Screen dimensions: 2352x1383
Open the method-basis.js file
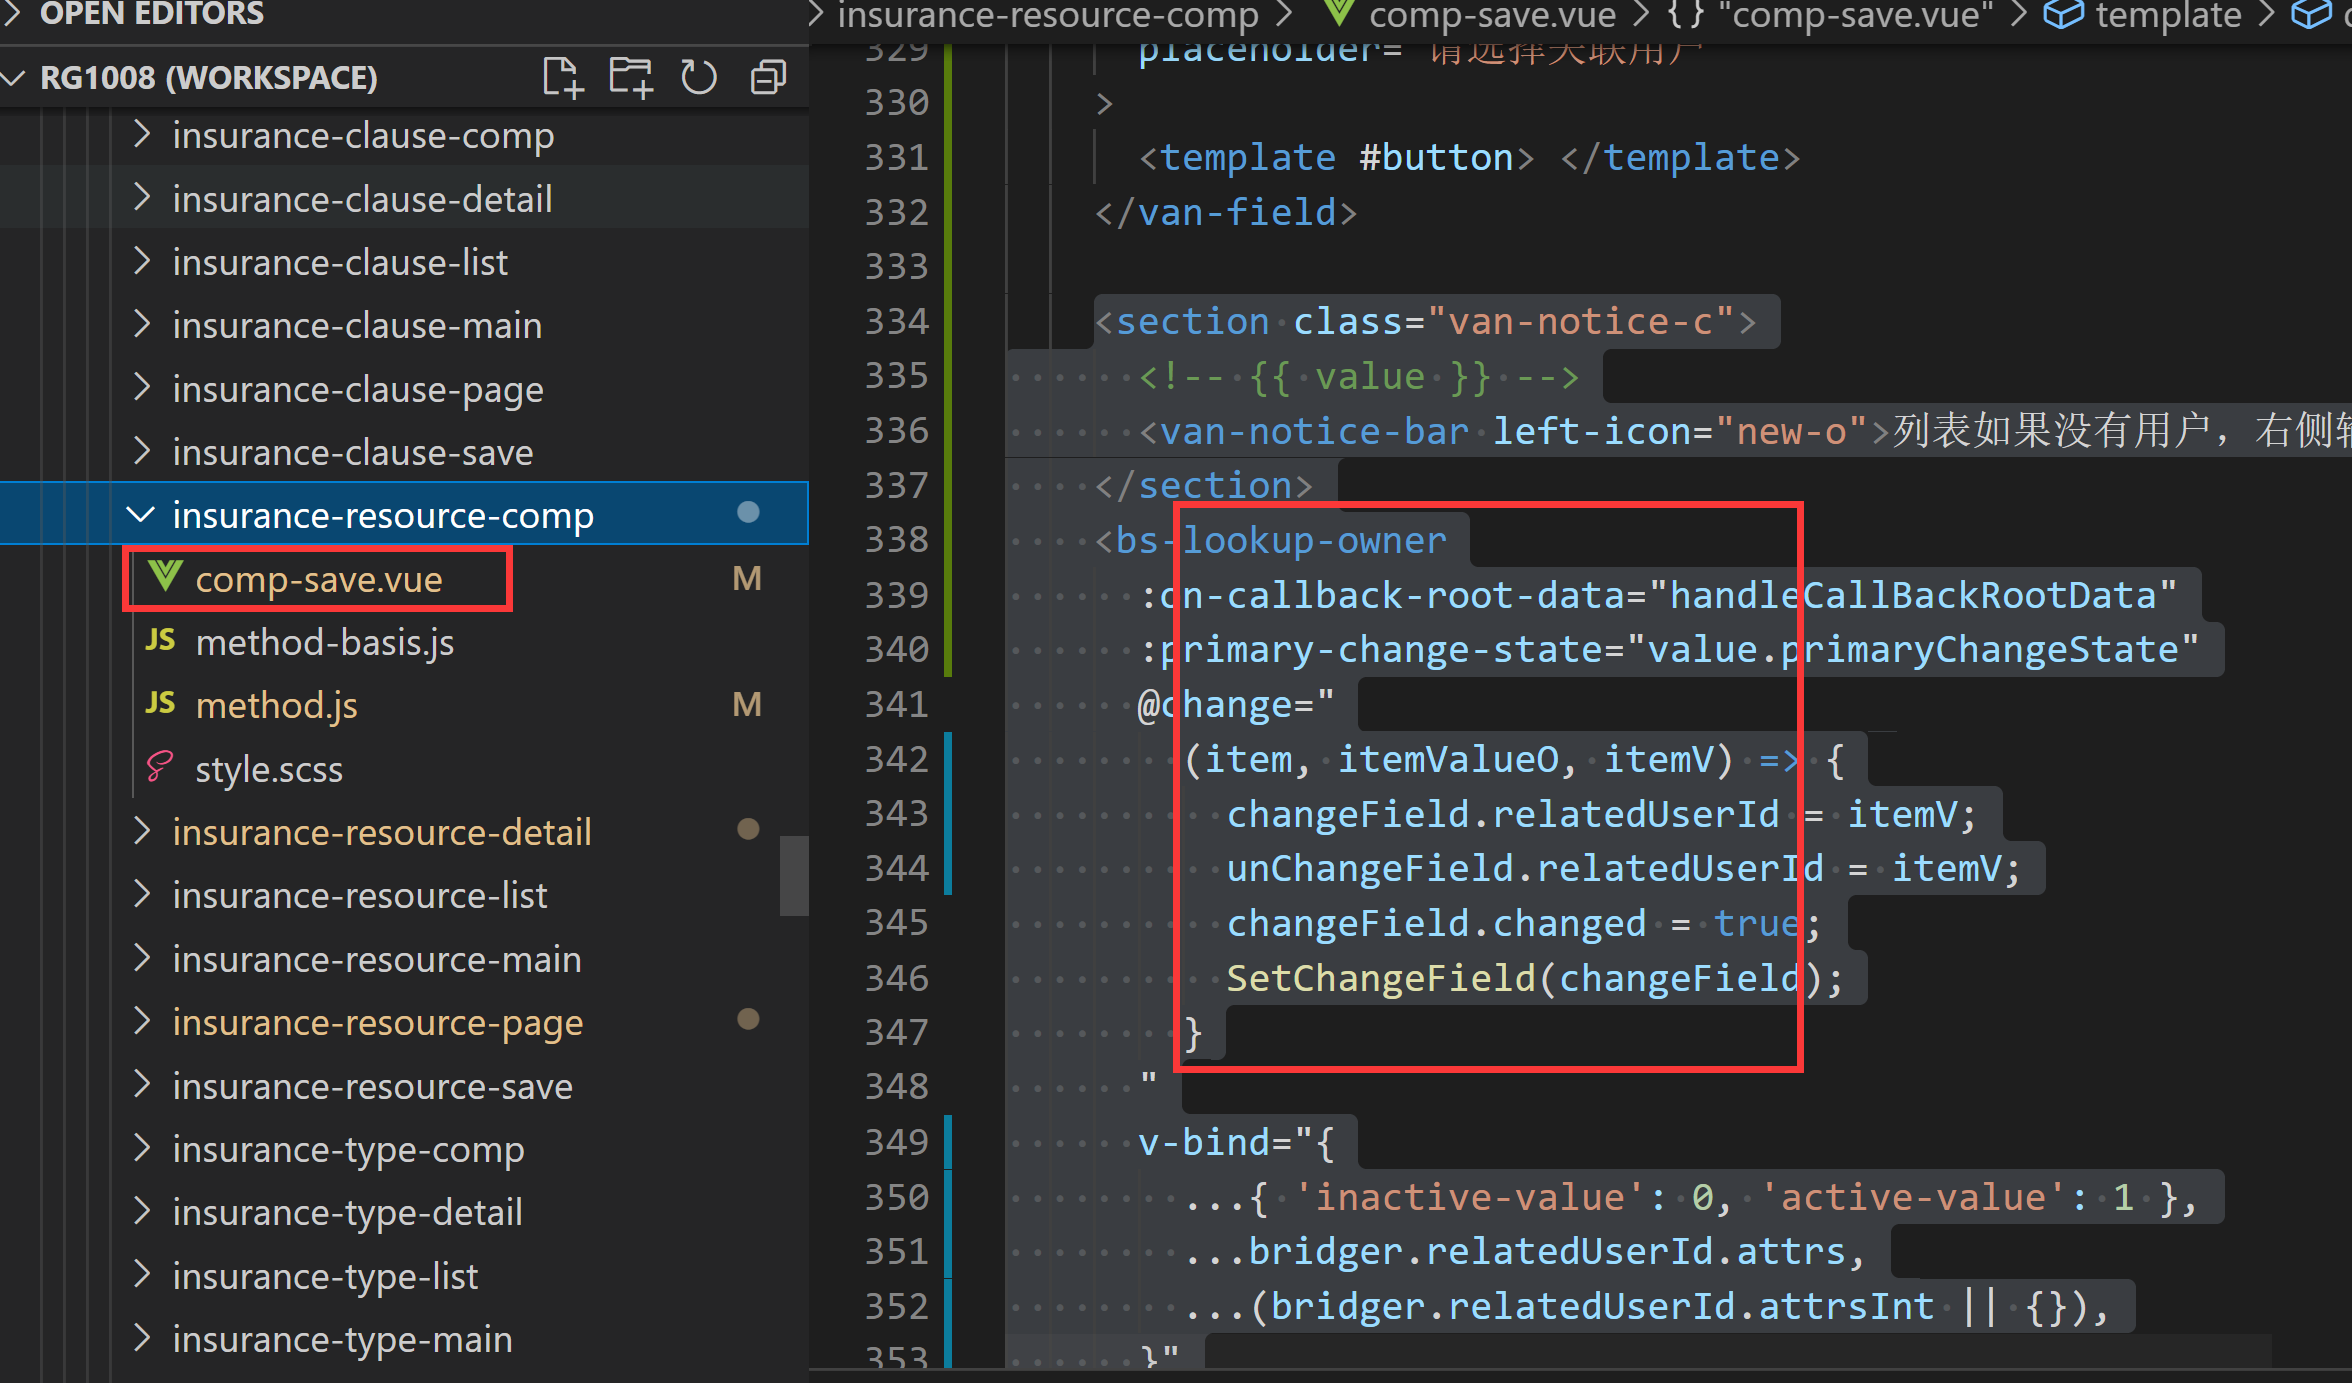coord(325,642)
